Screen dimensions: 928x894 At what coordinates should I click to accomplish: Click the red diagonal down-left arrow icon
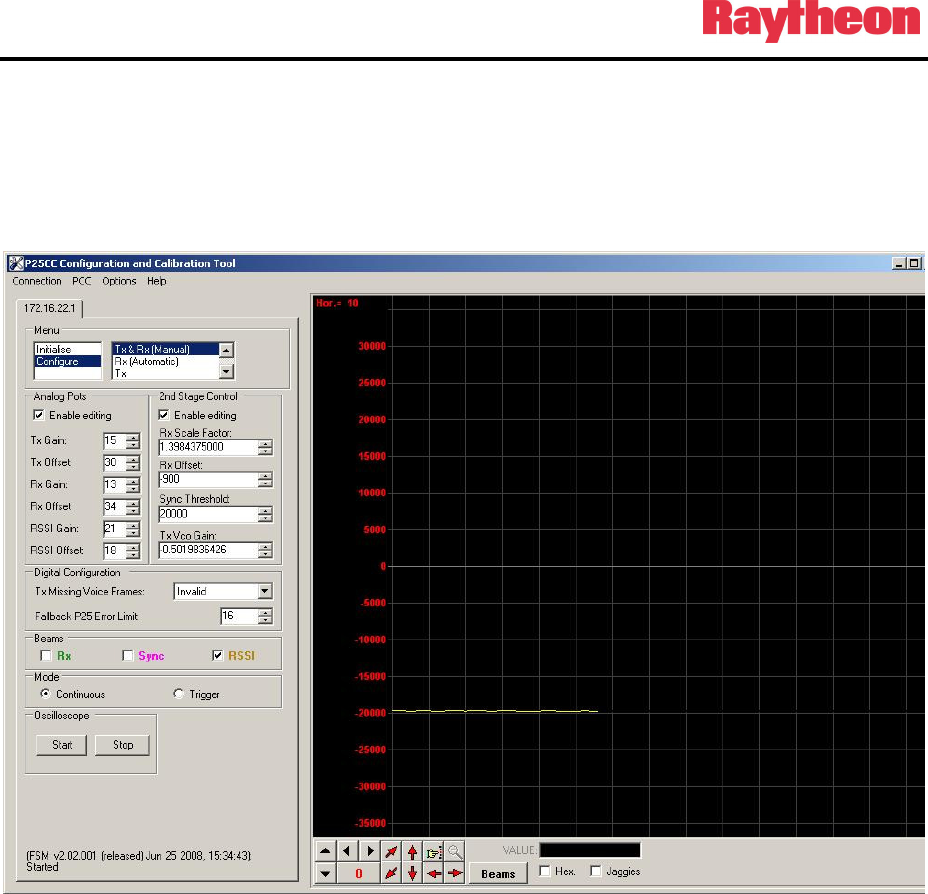tap(390, 874)
